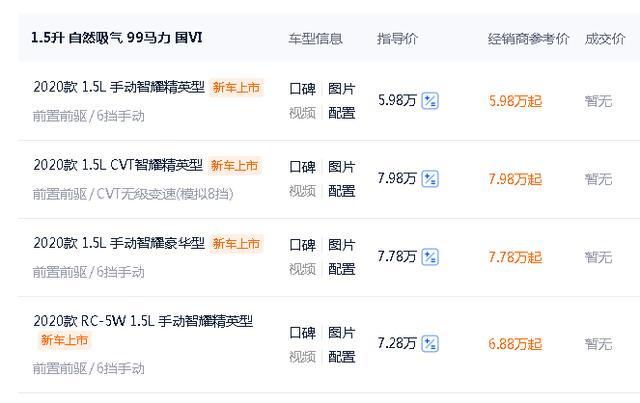Open price calculator icon beside 5.98万
640x403 pixels.
point(430,101)
